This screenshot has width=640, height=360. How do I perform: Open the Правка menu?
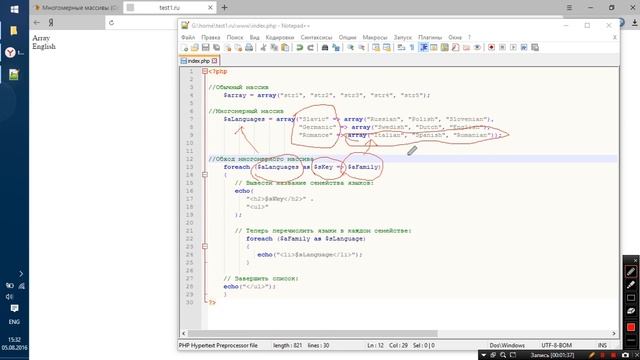211,37
